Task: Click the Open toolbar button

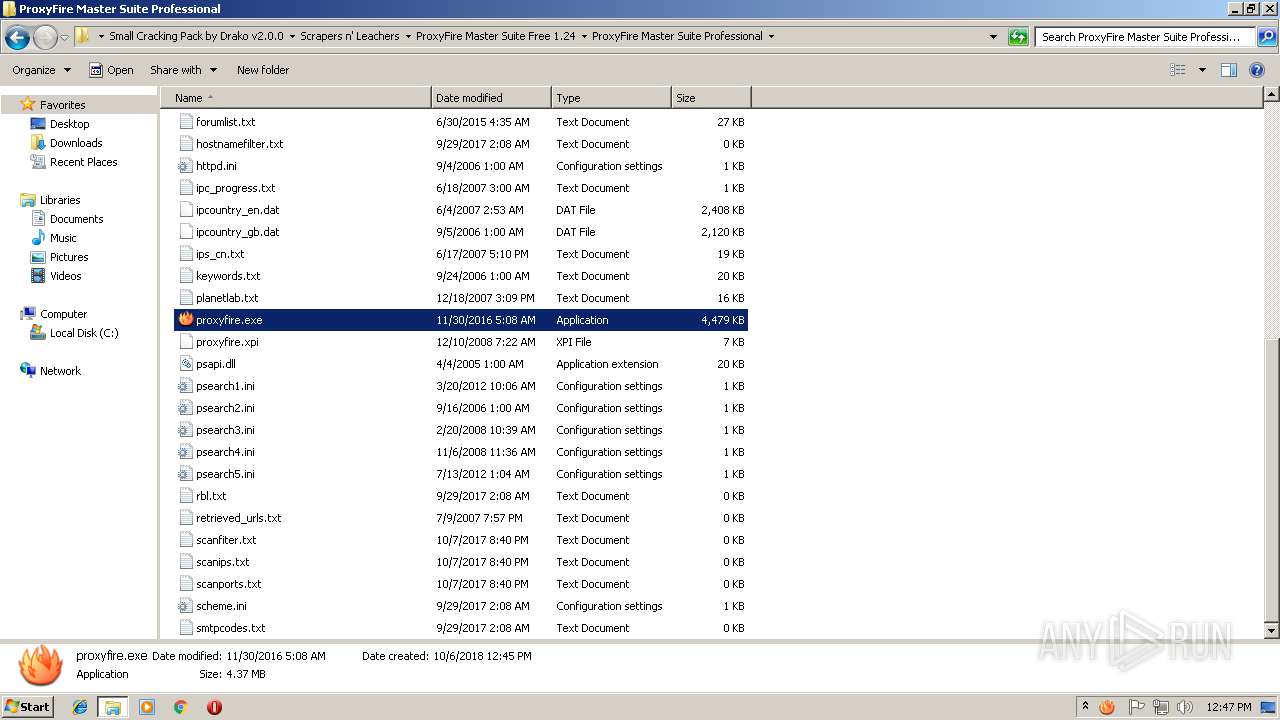Action: 111,70
